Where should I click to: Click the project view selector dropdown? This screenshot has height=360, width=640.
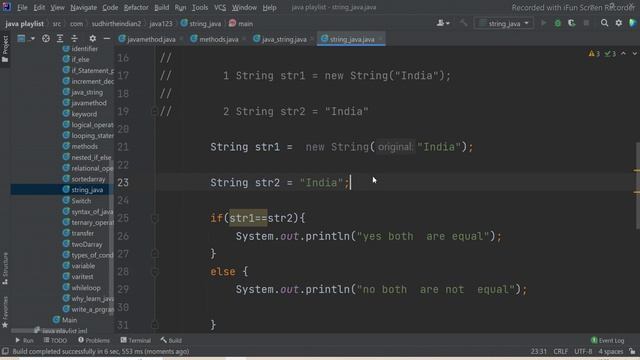(x=25, y=38)
